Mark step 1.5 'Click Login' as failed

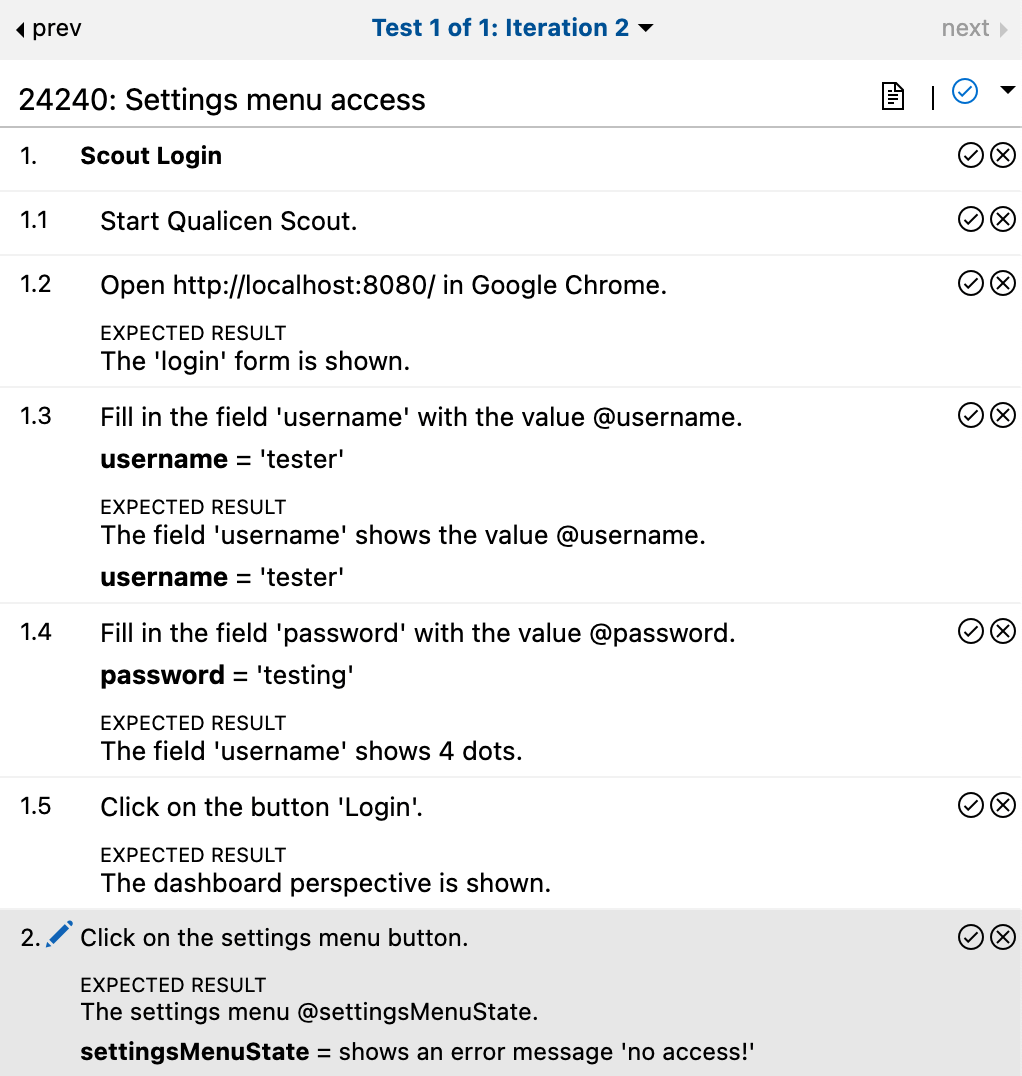(1003, 806)
